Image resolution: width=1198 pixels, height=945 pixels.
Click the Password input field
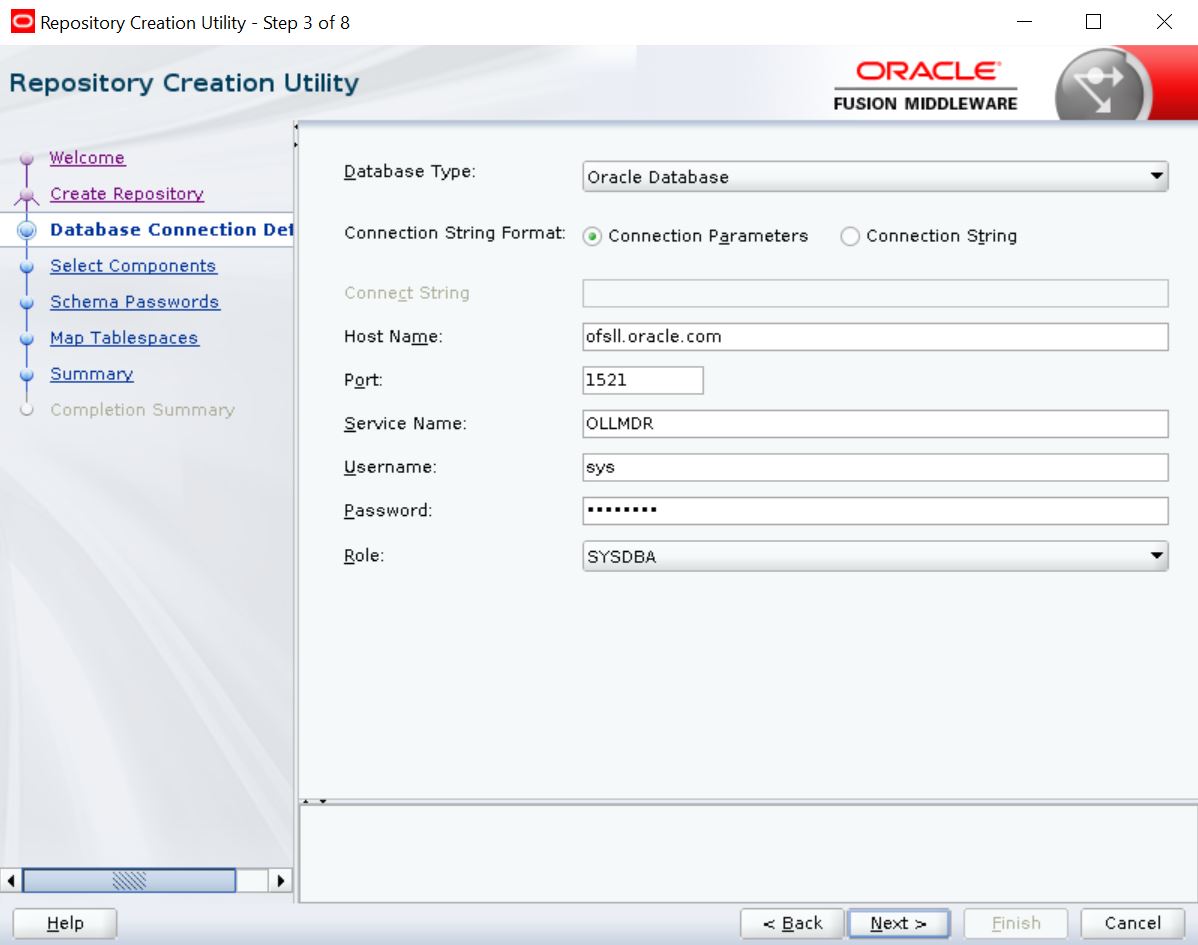coord(875,510)
